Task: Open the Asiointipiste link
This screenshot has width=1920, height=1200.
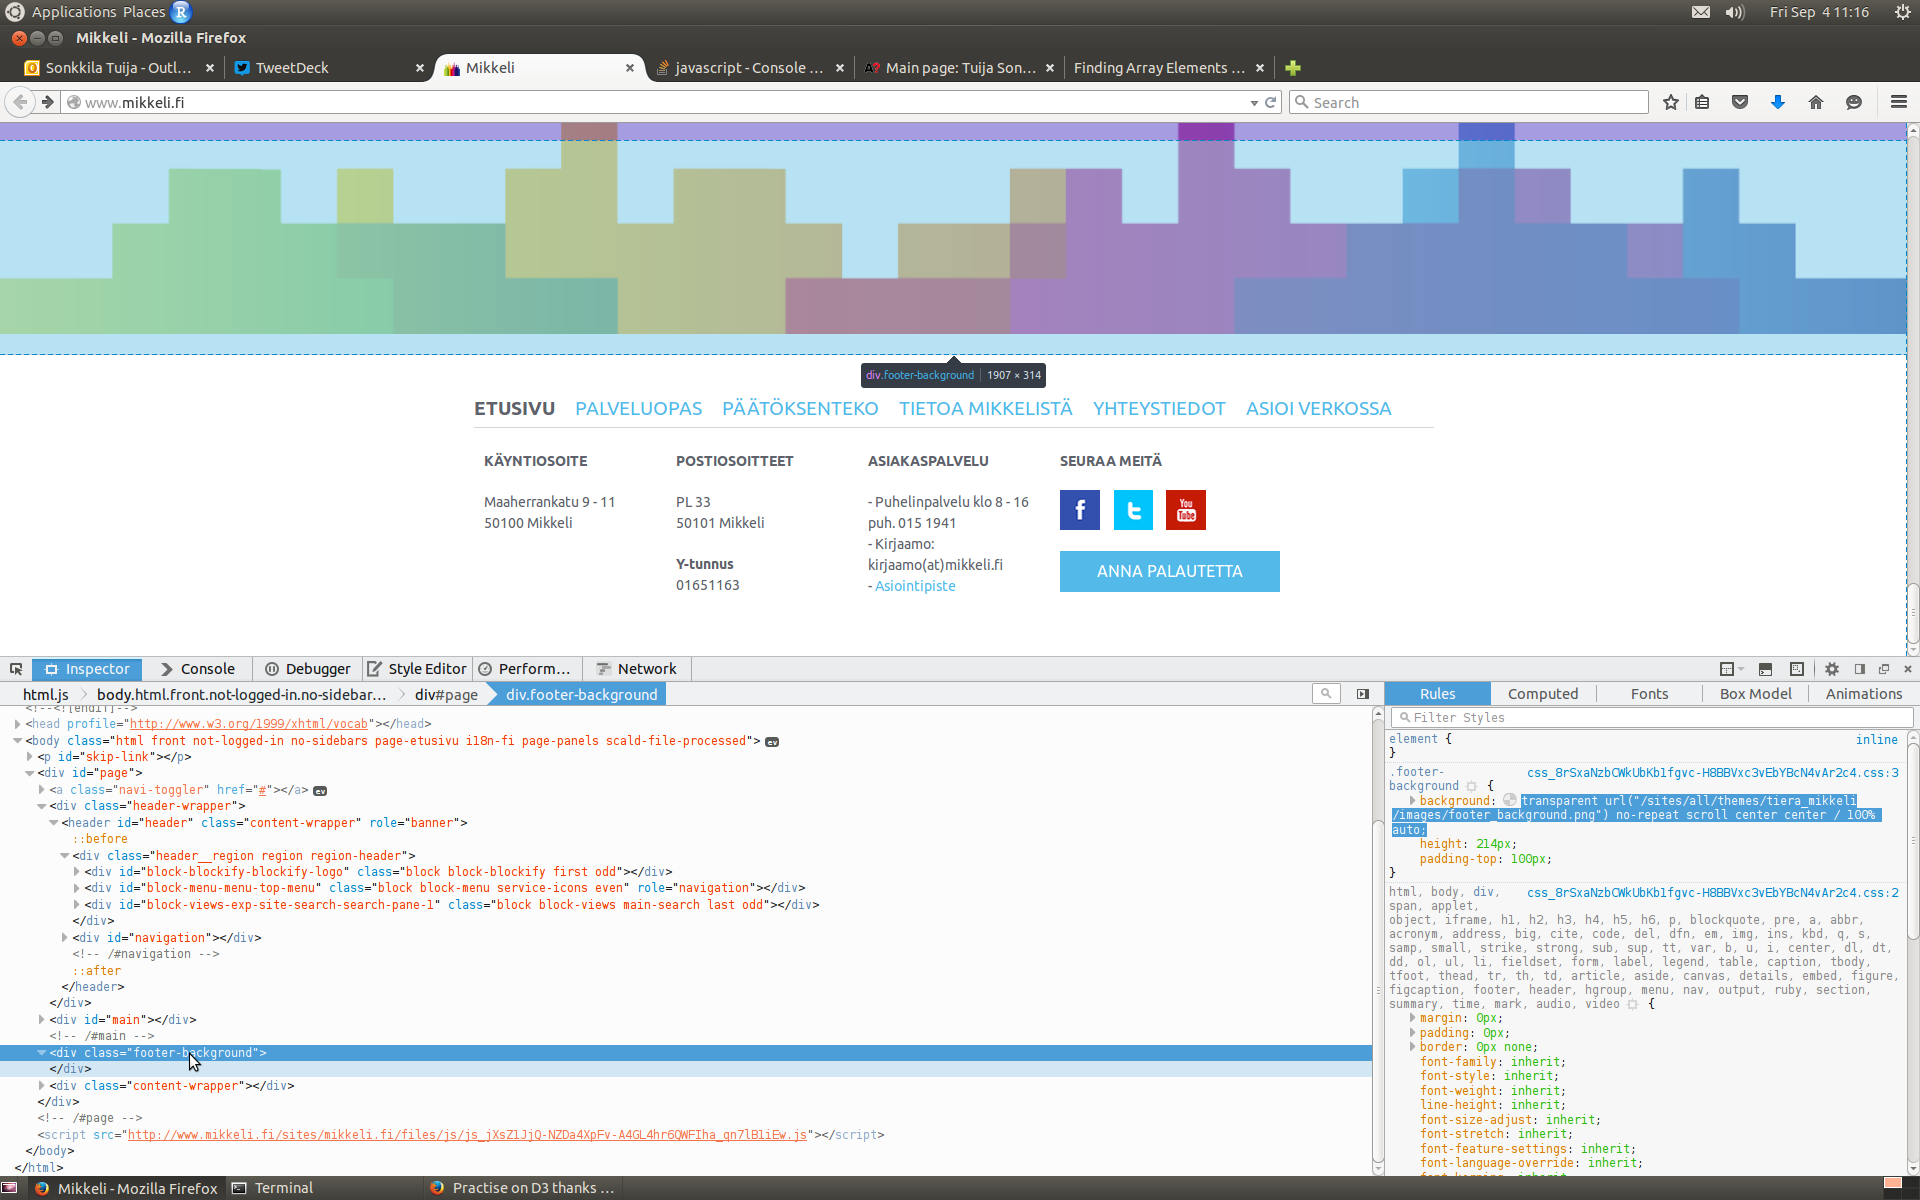Action: (x=915, y=586)
